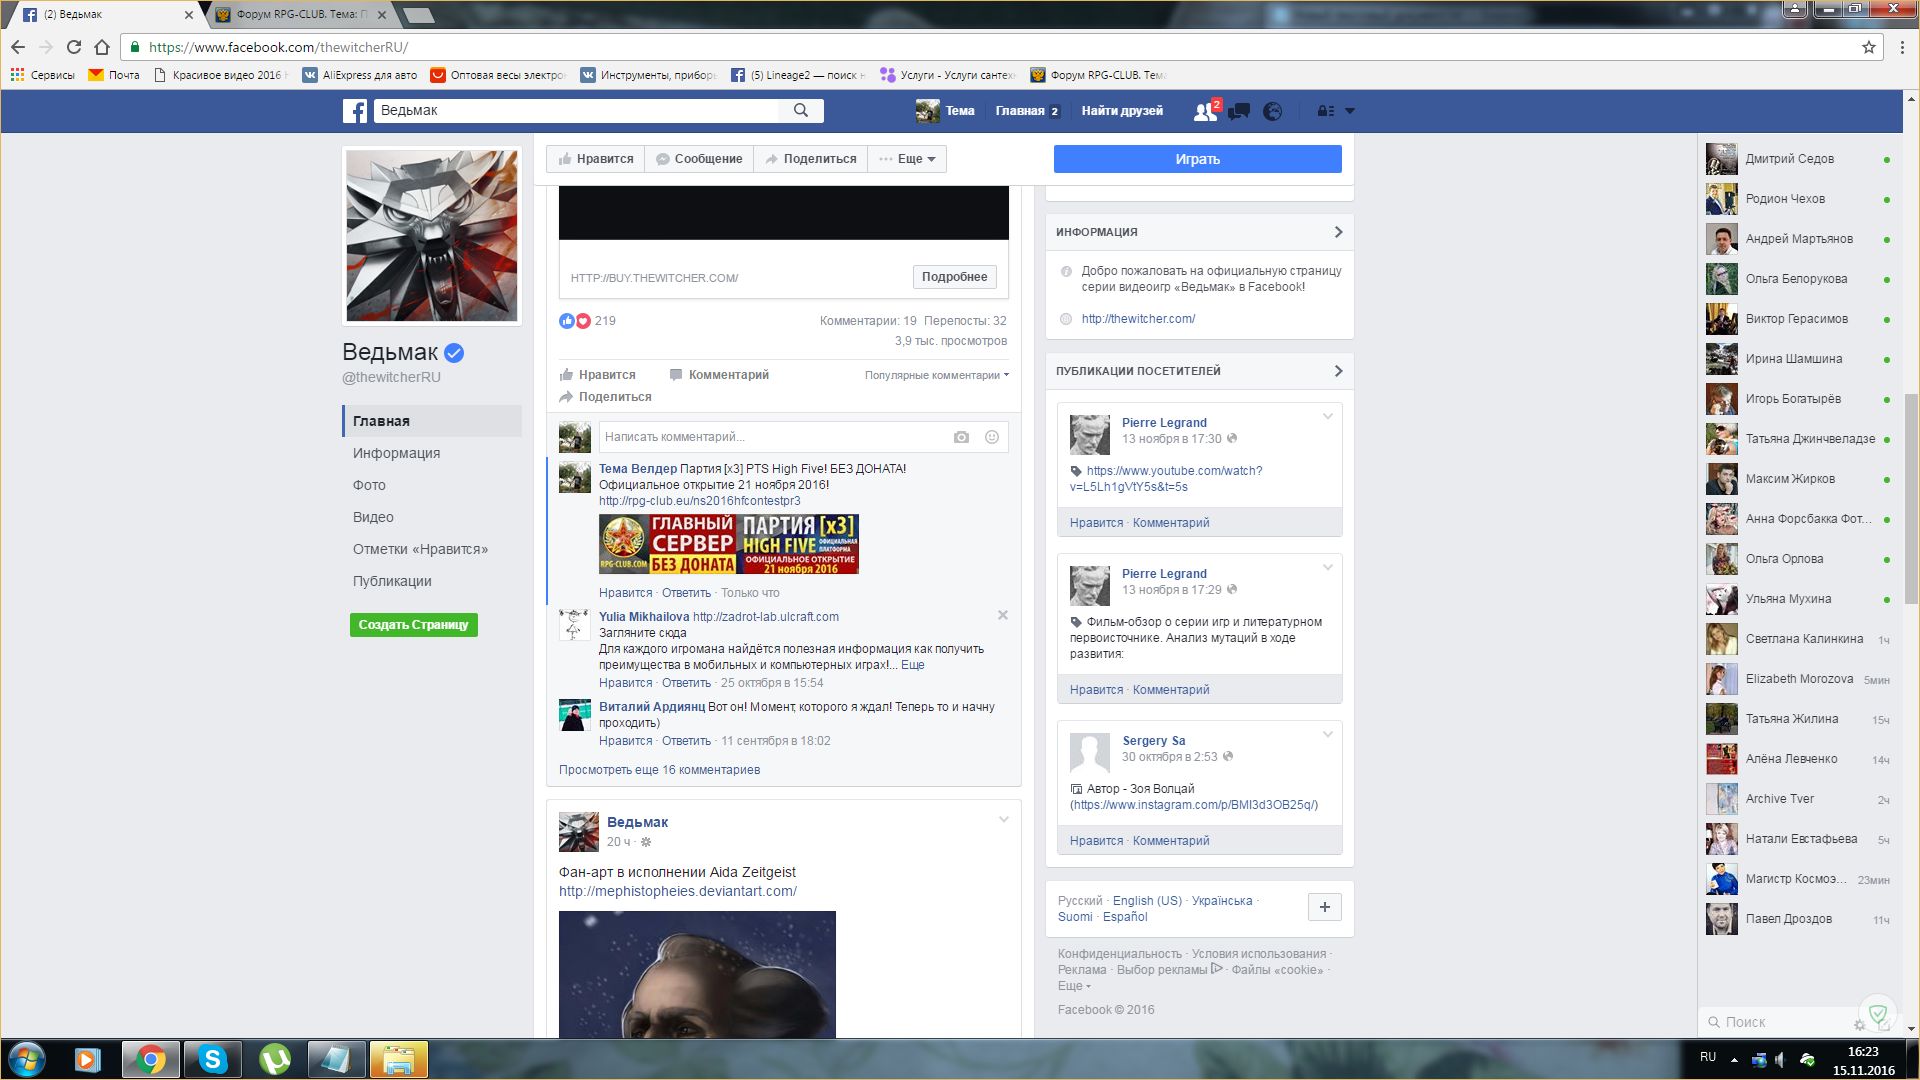The image size is (1920, 1080).
Task: Open the media player taskbar icon
Action: click(x=88, y=1059)
